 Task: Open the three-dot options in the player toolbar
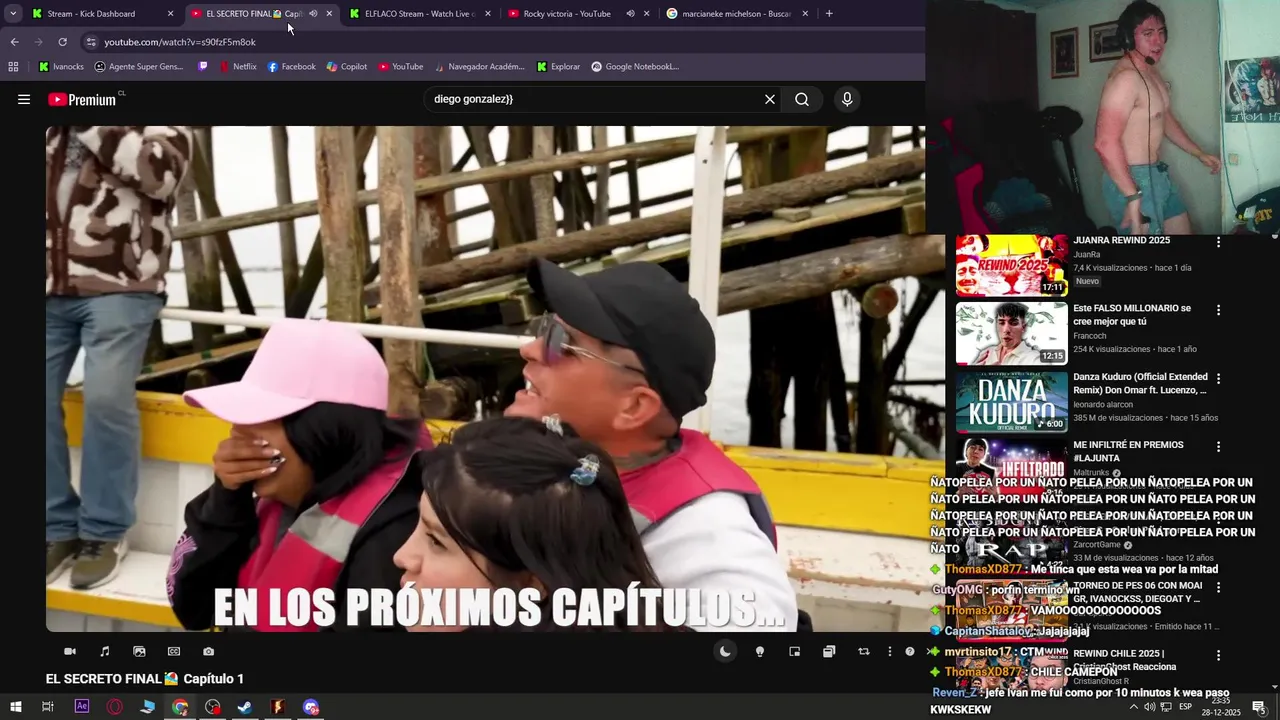pyautogui.click(x=890, y=652)
